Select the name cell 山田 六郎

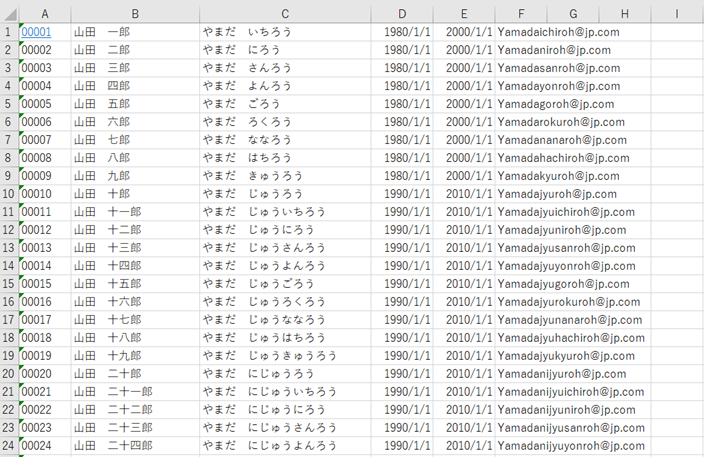(x=135, y=122)
